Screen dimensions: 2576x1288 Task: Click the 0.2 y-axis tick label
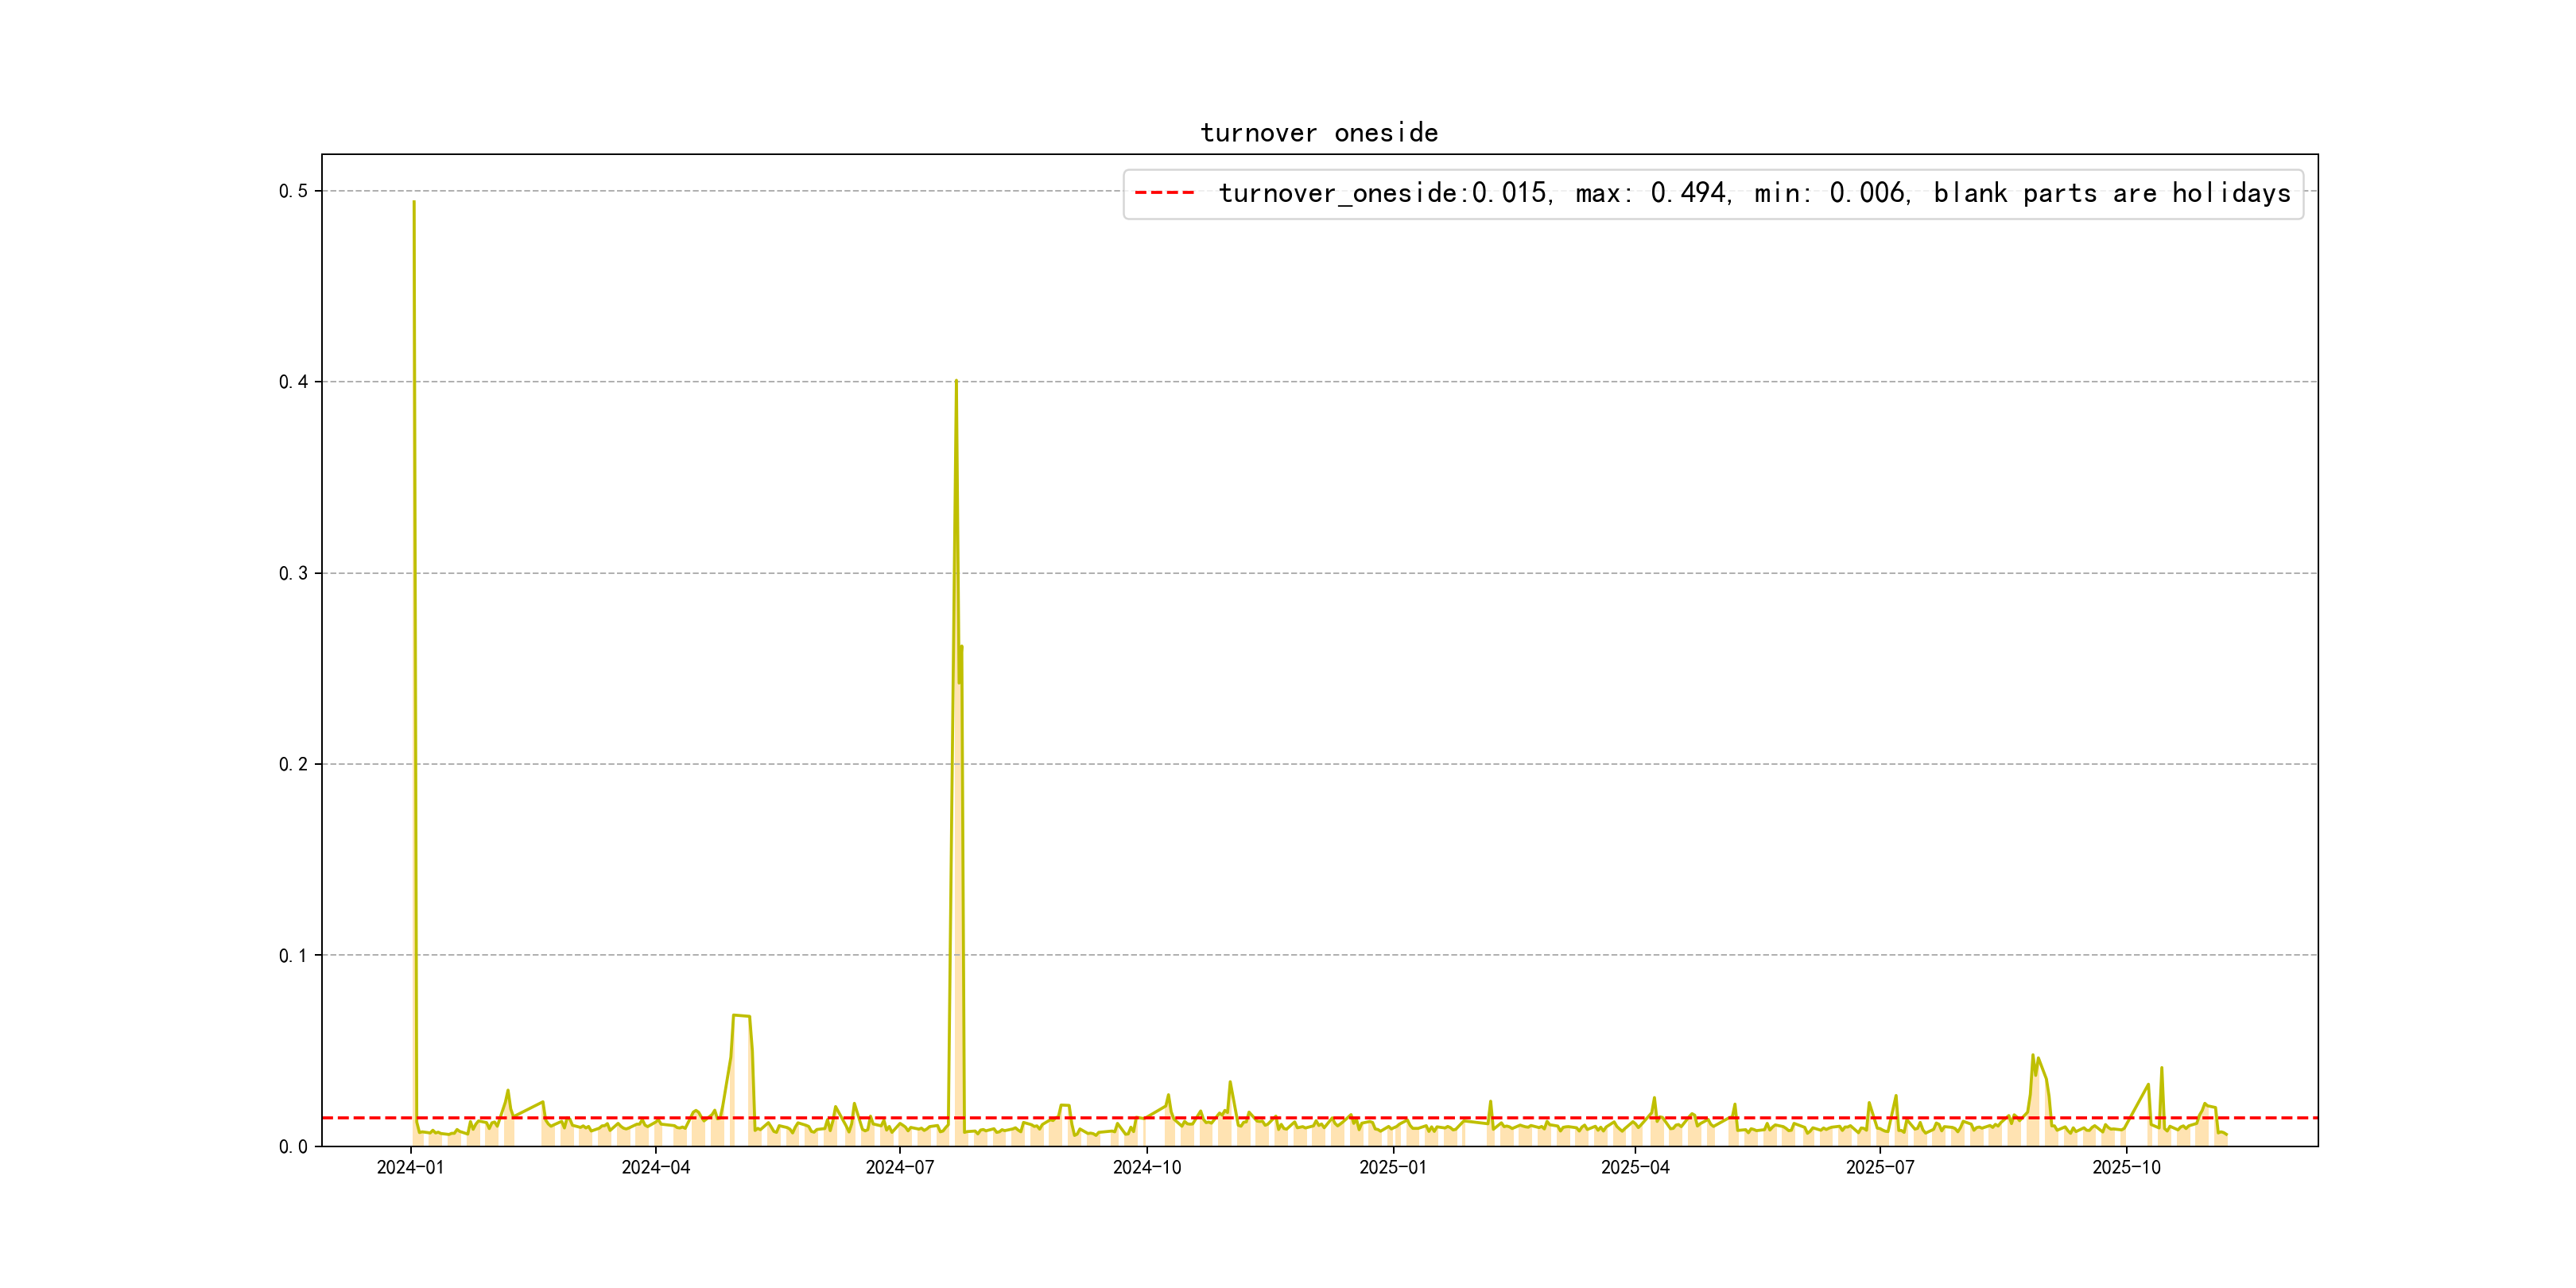pos(293,764)
